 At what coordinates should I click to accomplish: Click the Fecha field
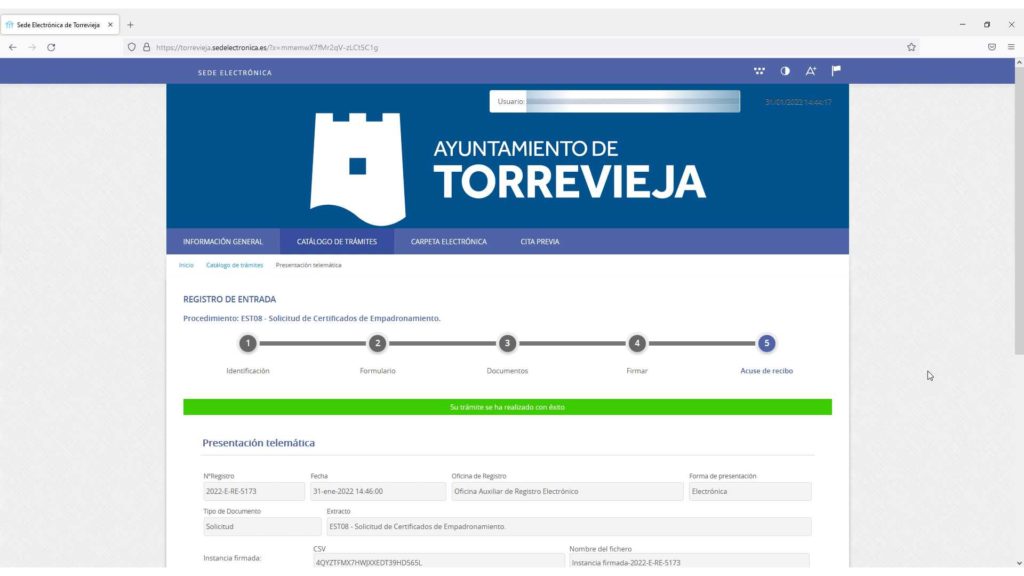click(x=378, y=491)
